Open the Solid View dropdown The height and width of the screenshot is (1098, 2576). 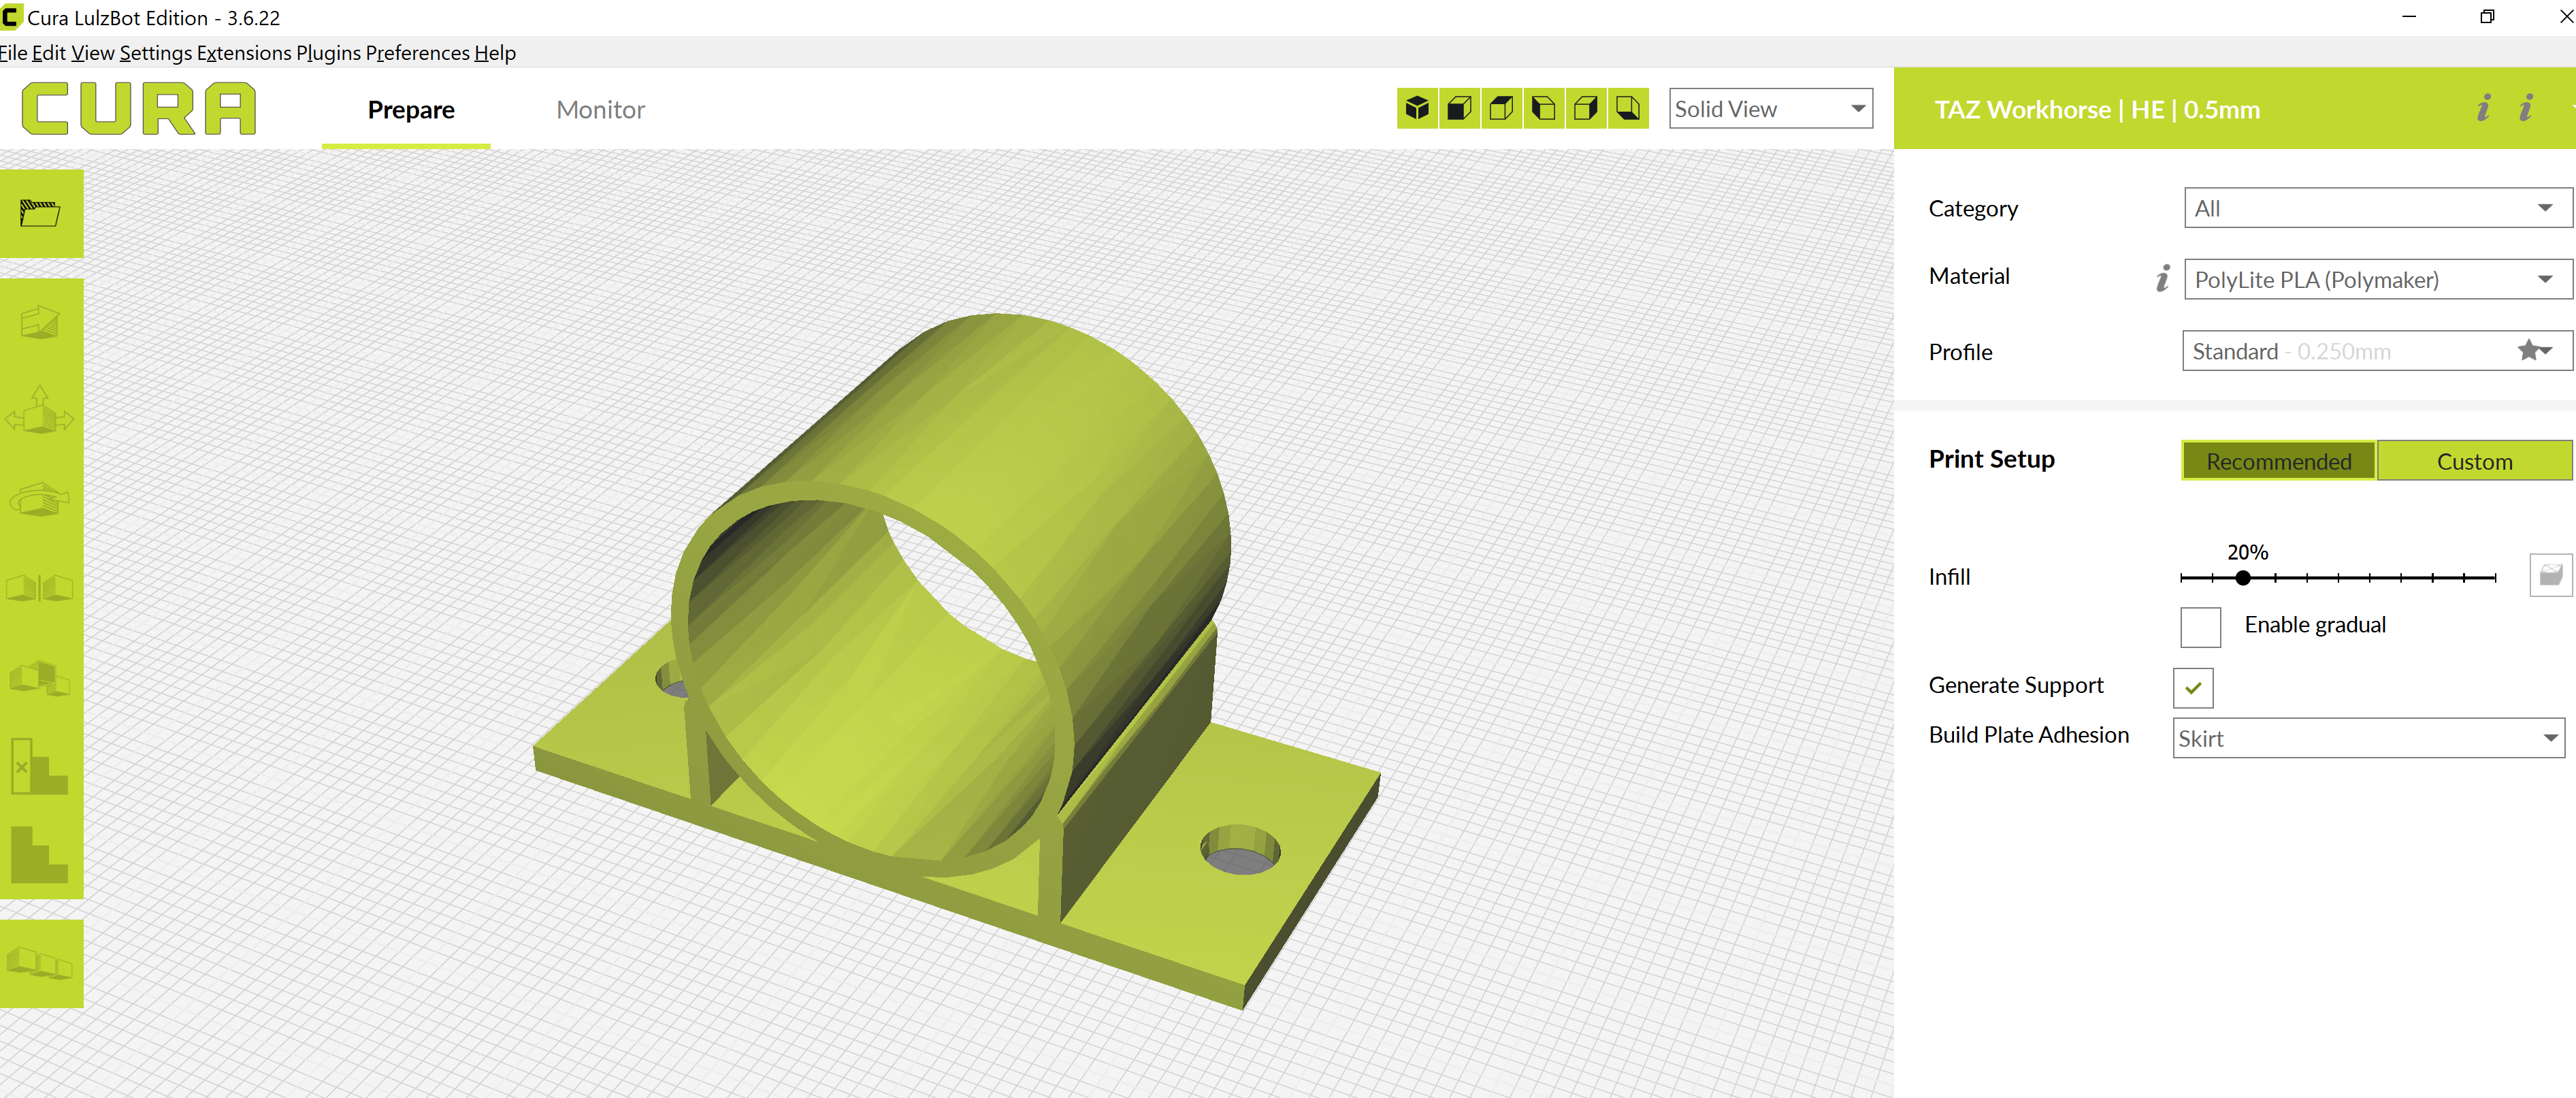pyautogui.click(x=1770, y=108)
